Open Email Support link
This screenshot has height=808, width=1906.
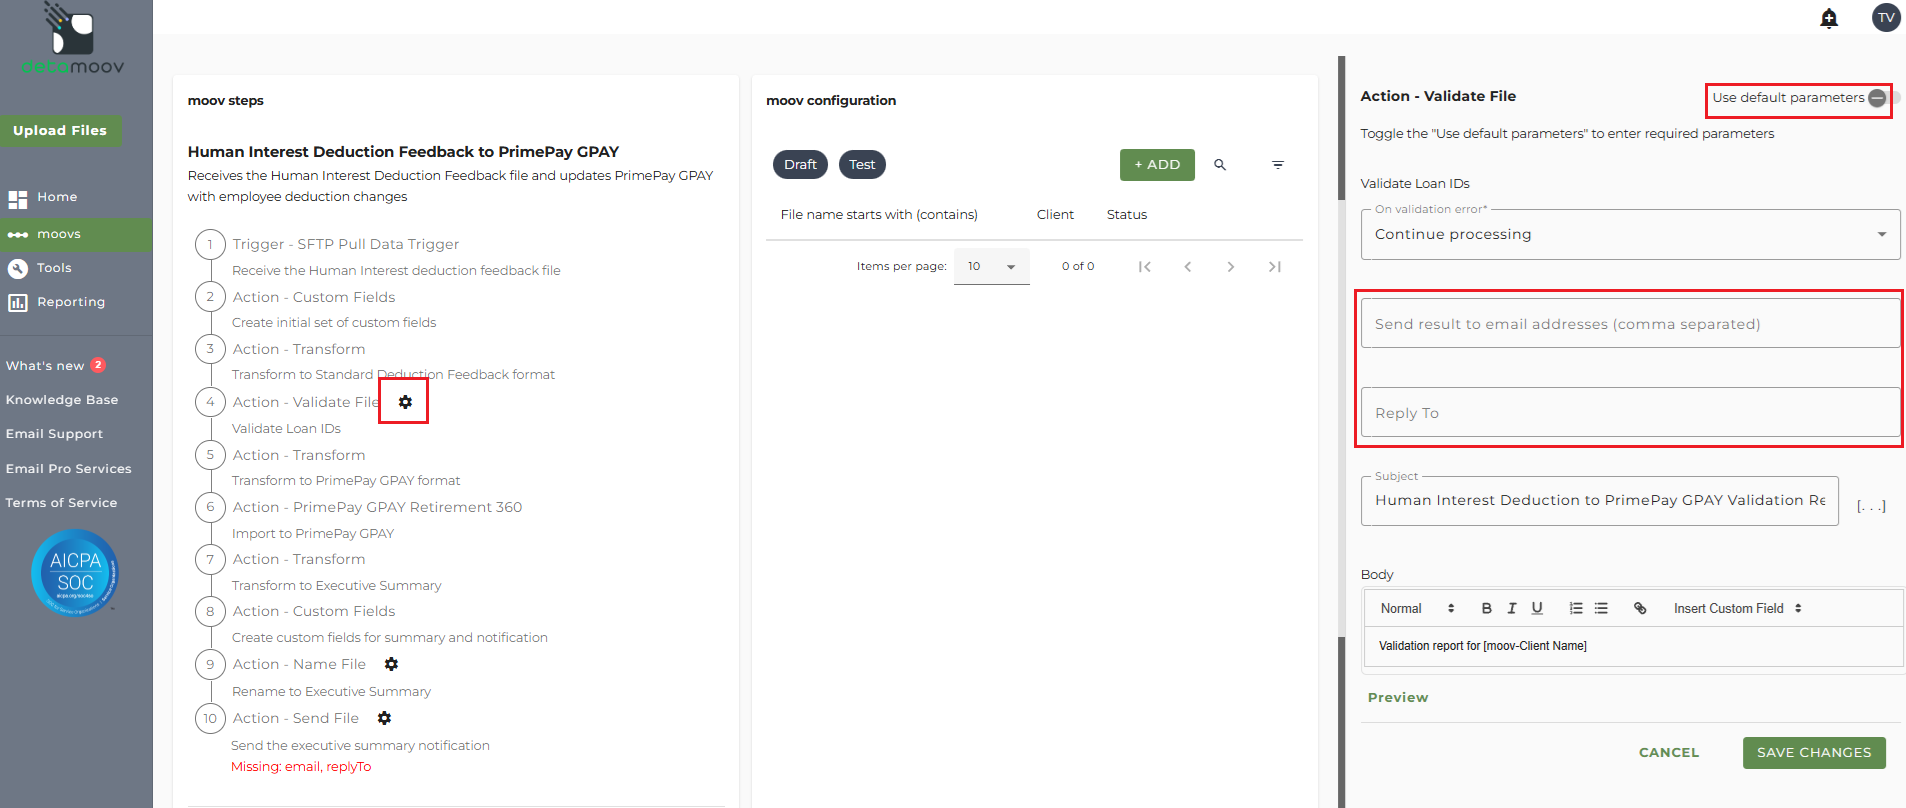54,434
